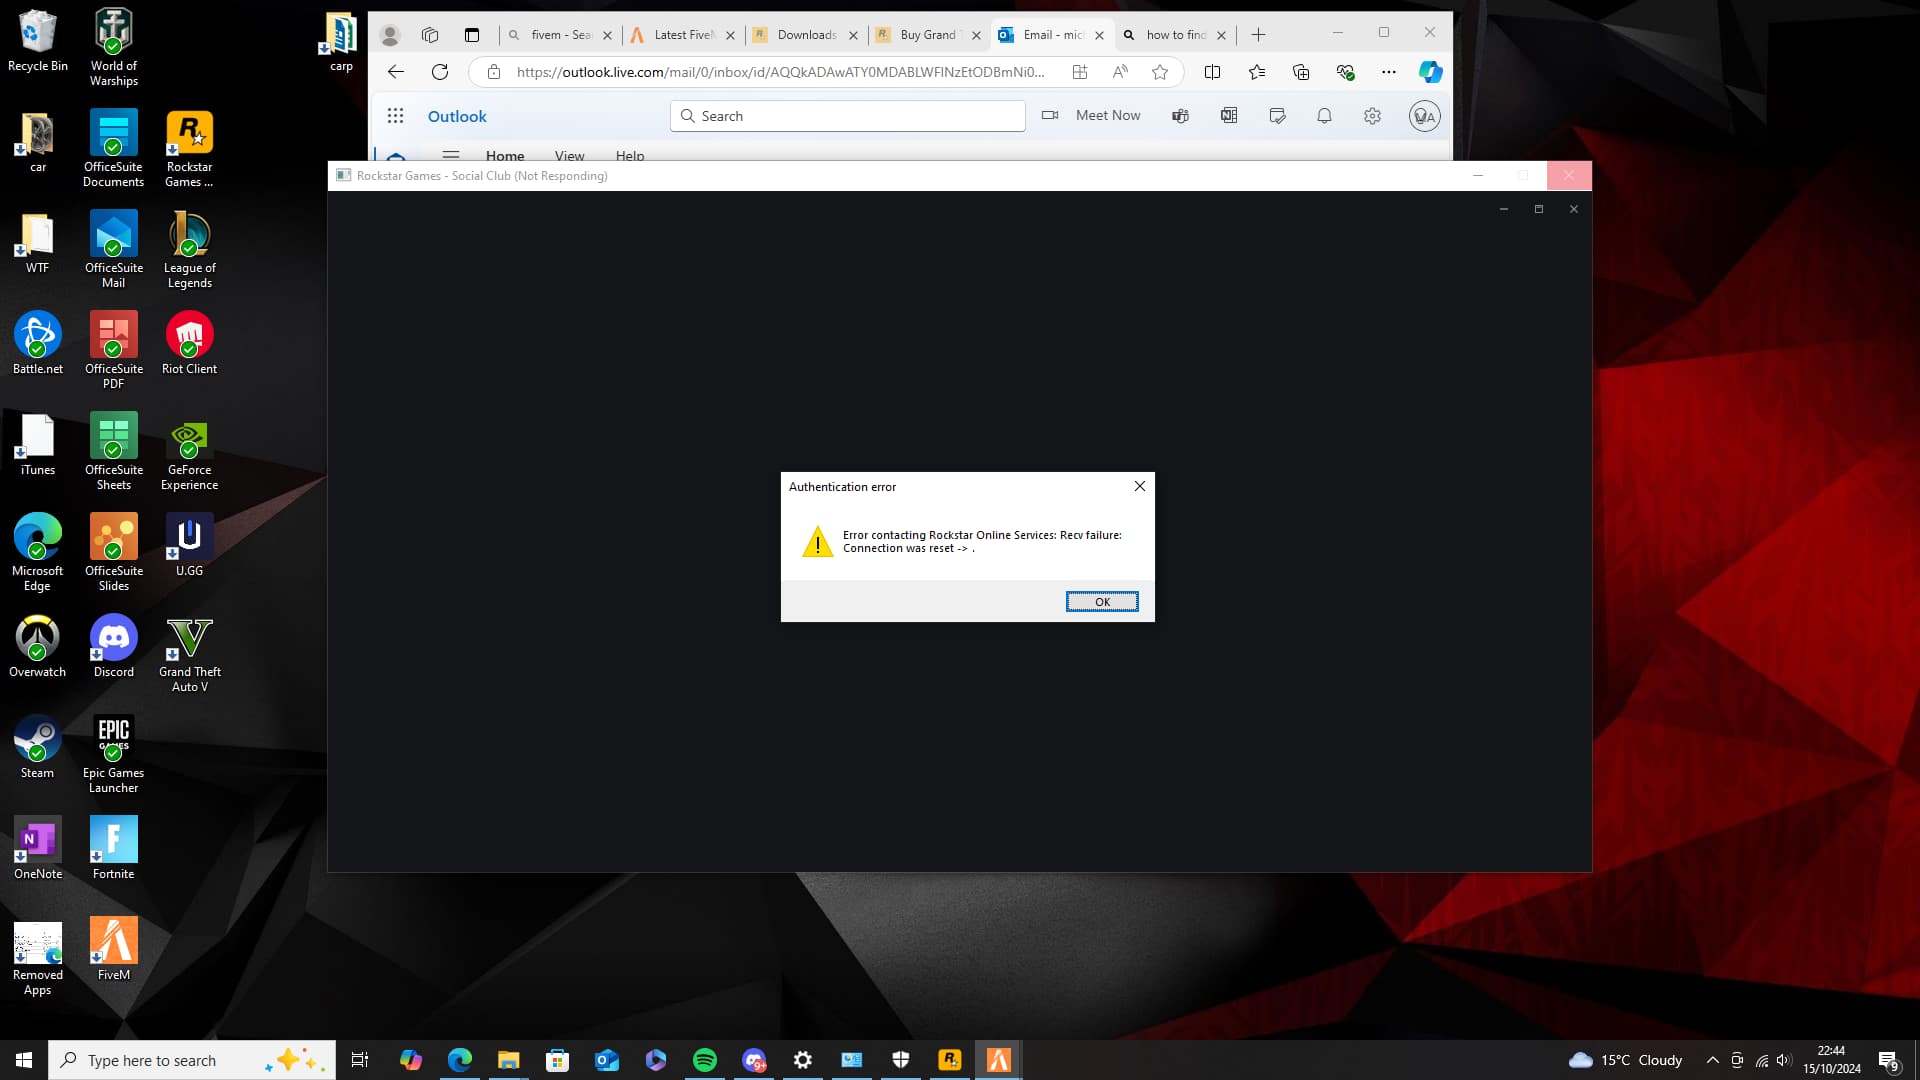Screen dimensions: 1920x1080
Task: Select the Fortnite desktop icon
Action: coord(113,848)
